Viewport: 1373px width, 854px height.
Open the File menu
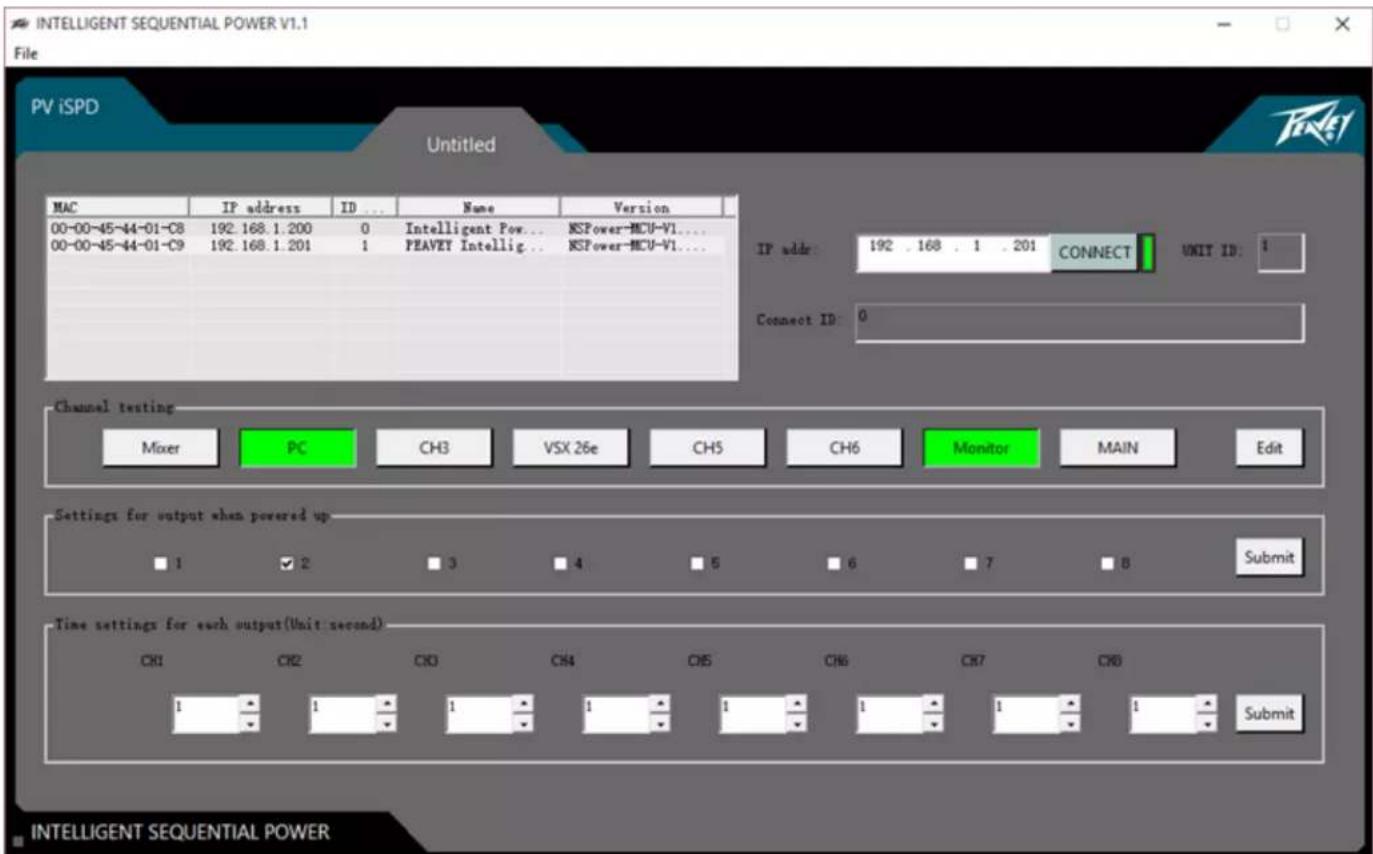26,54
